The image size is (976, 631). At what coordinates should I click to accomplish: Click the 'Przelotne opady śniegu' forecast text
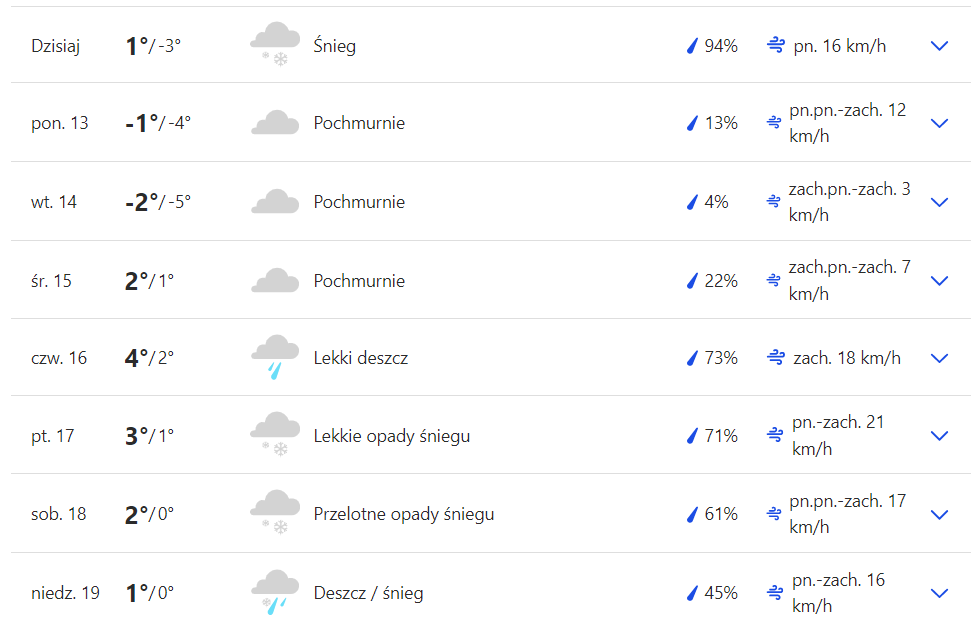click(x=403, y=514)
